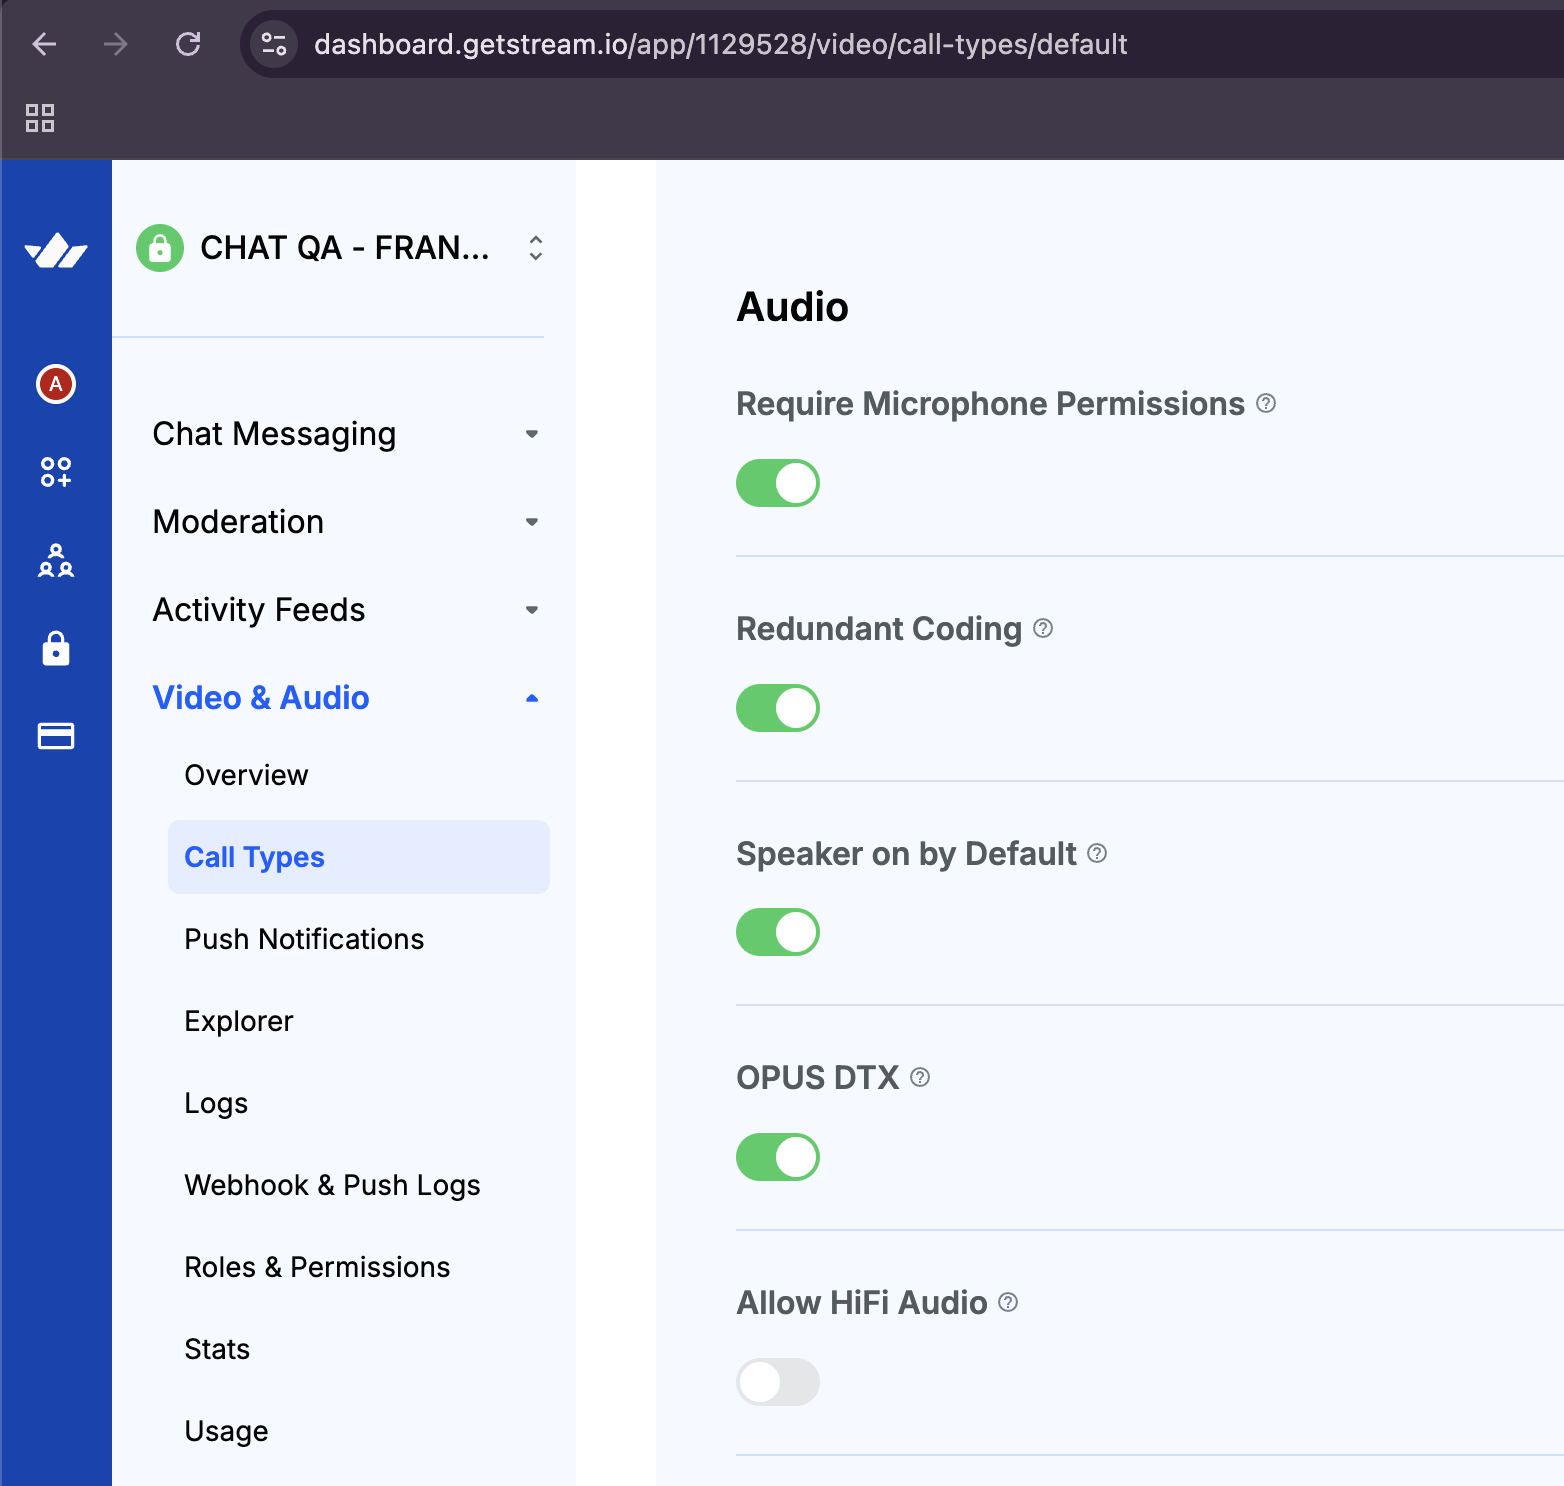
Task: Click help icon beside OPUS DTX
Action: click(920, 1077)
